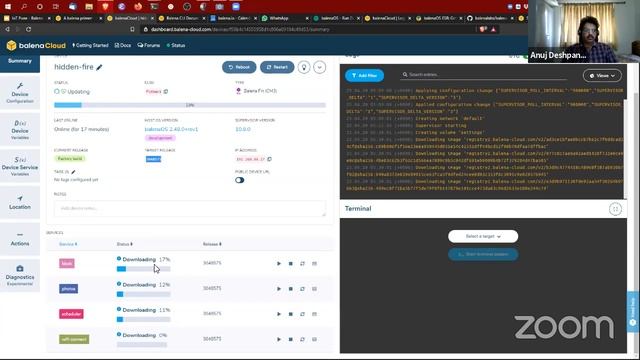Click Add filter button in Logs
Image resolution: width=640 pixels, height=360 pixels.
point(364,76)
